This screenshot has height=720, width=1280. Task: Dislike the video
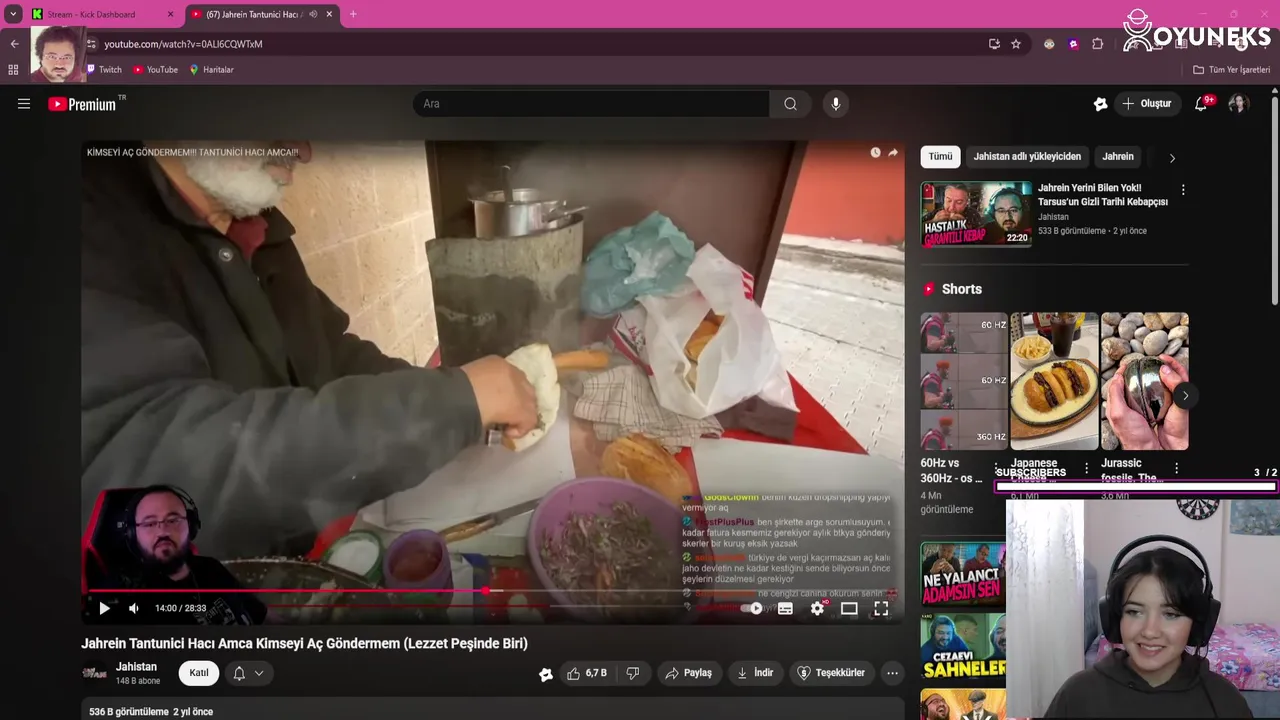(x=633, y=673)
